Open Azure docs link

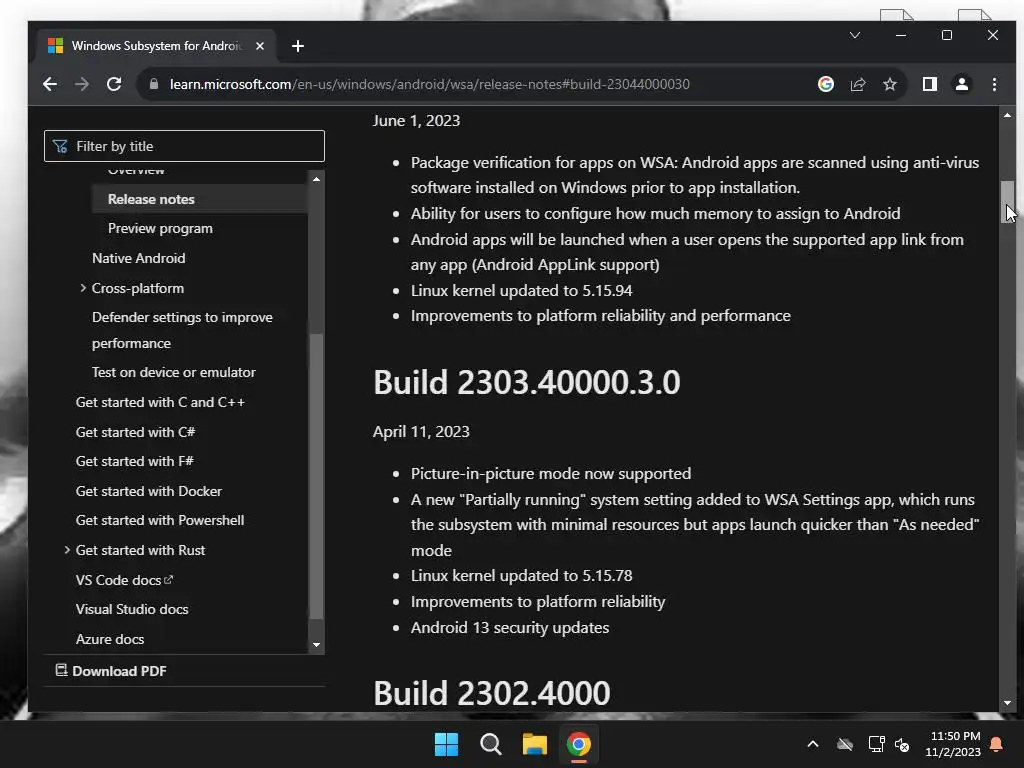[110, 639]
